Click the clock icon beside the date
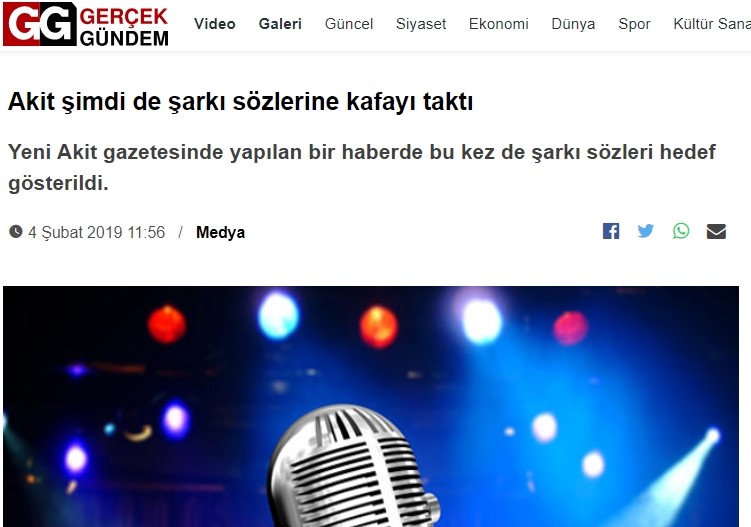 pyautogui.click(x=16, y=232)
